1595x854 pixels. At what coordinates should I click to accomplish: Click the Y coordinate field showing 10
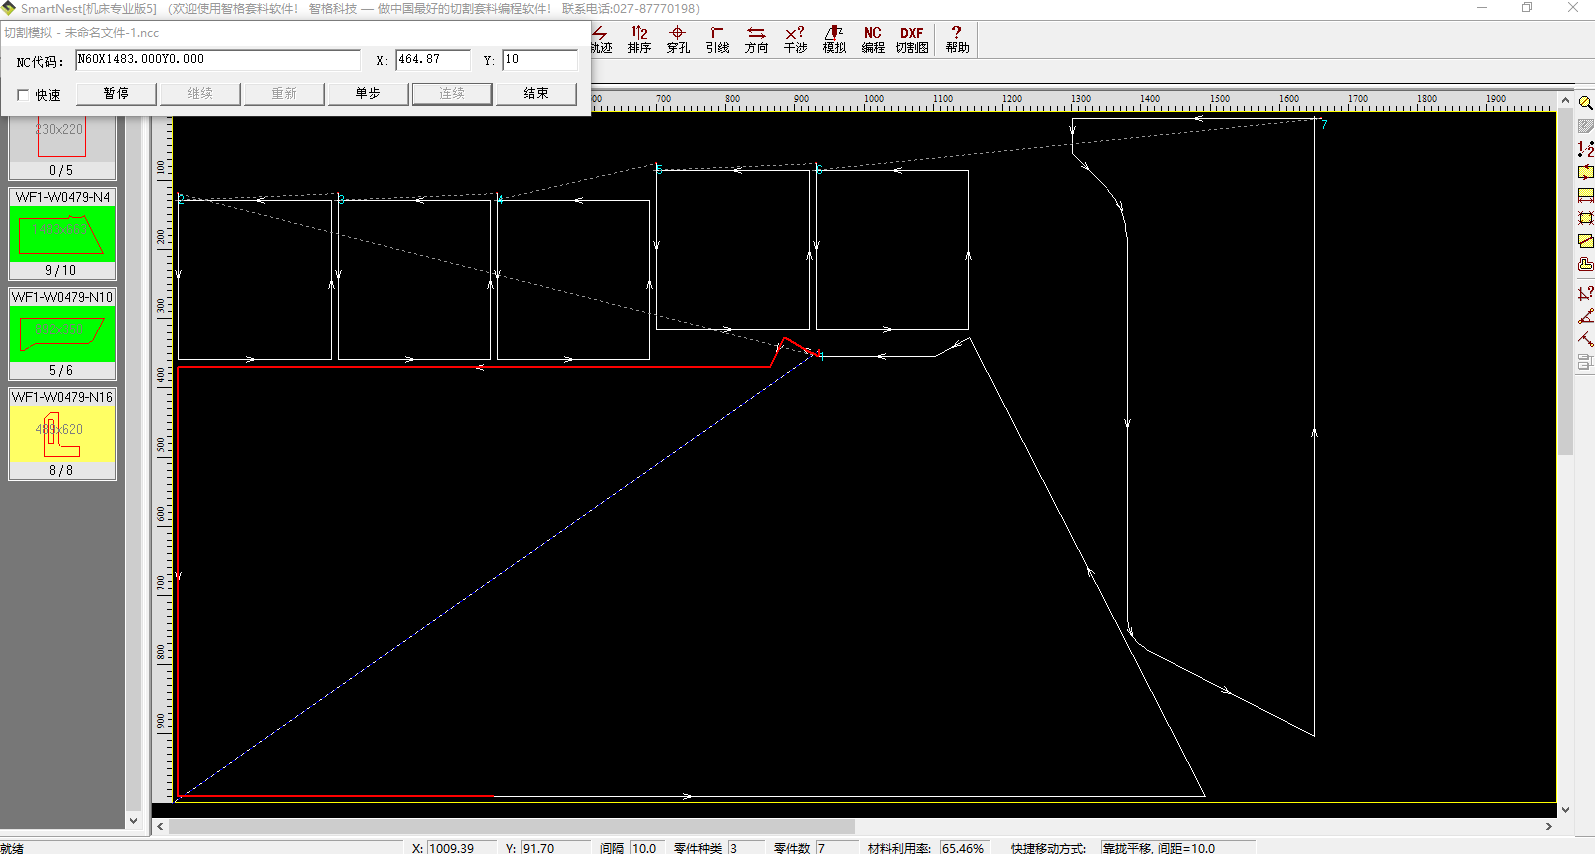click(x=540, y=60)
